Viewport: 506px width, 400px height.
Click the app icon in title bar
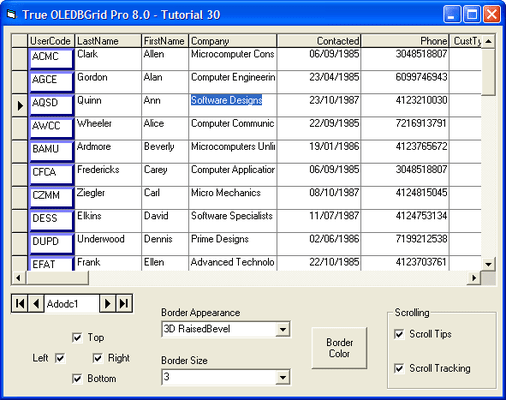[x=12, y=15]
